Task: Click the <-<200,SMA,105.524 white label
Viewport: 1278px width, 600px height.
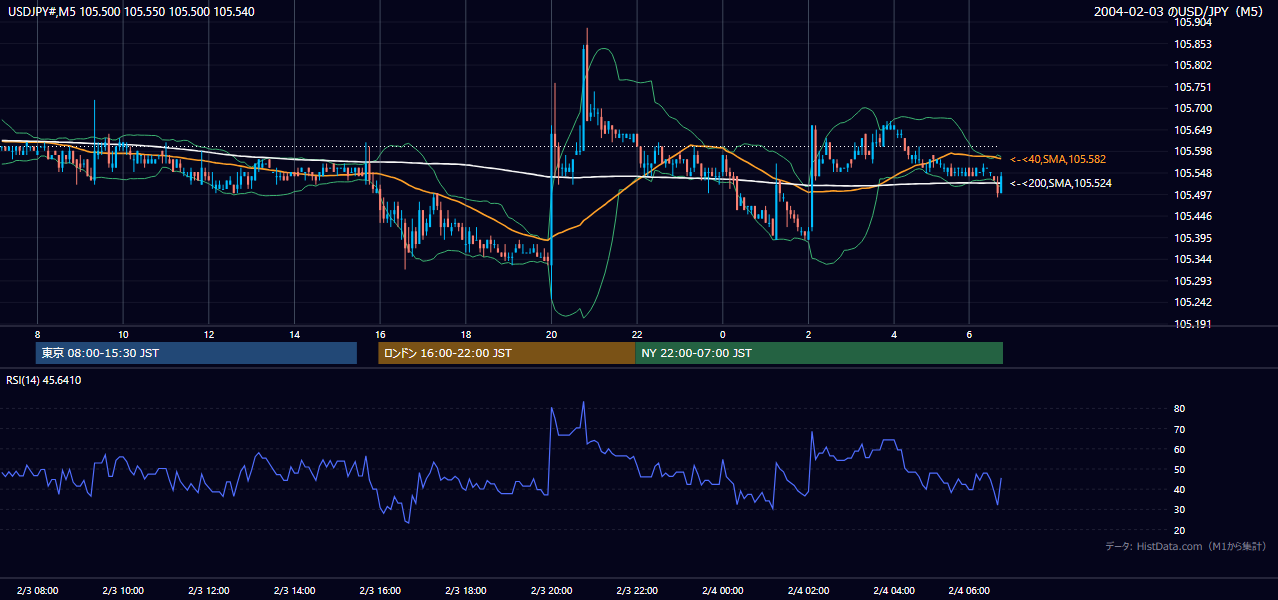Action: coord(1060,183)
